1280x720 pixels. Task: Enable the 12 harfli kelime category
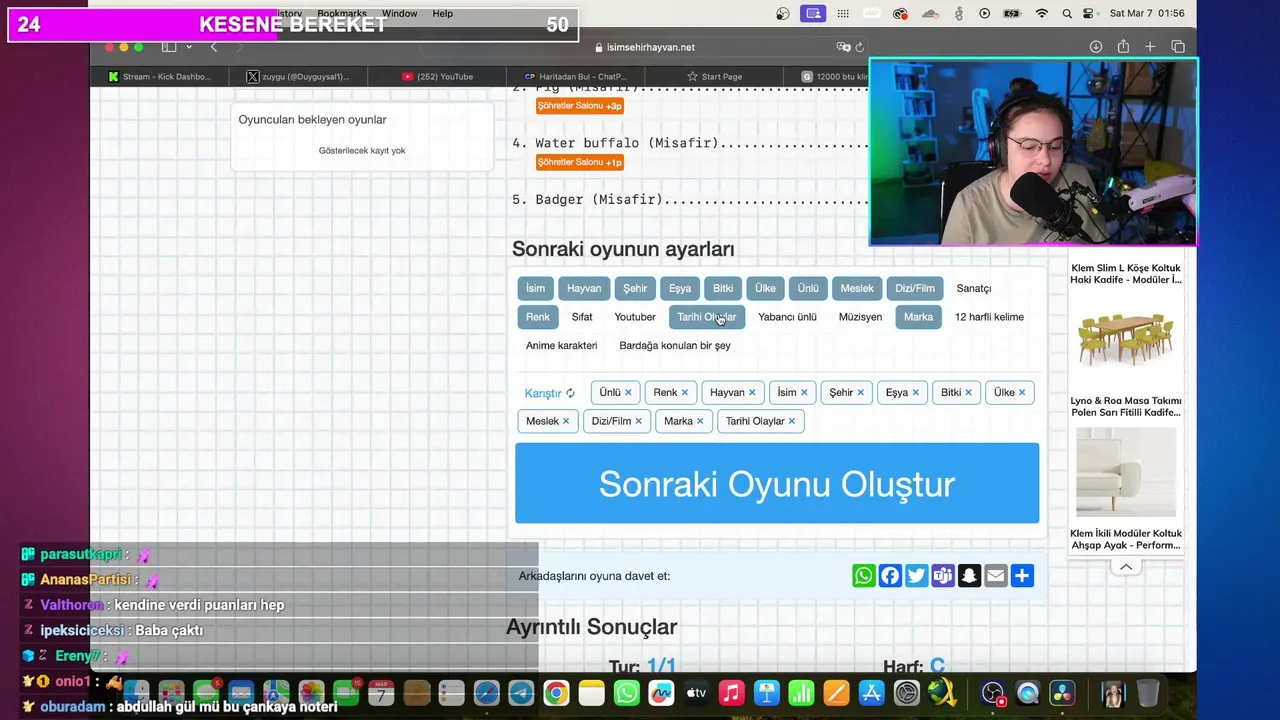989,317
